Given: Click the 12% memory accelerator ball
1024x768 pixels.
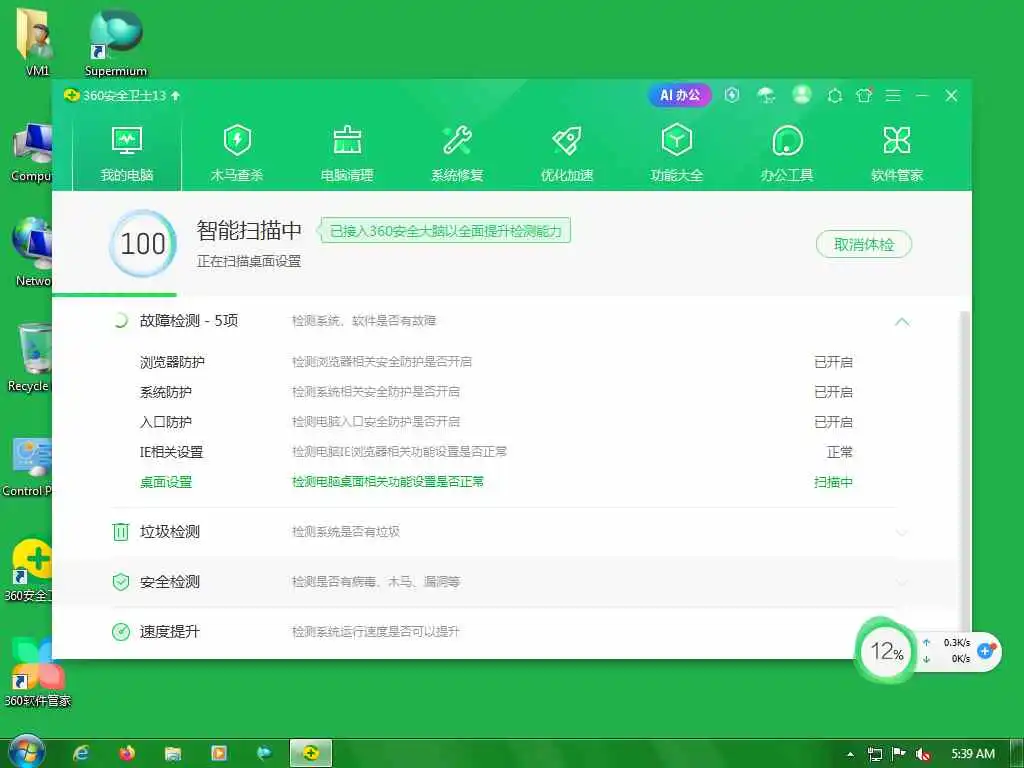Looking at the screenshot, I should [x=886, y=650].
